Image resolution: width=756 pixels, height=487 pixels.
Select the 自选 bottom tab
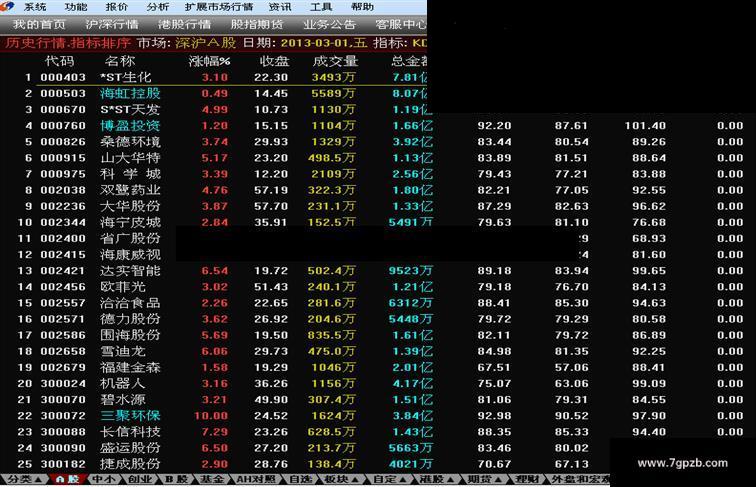click(x=300, y=479)
